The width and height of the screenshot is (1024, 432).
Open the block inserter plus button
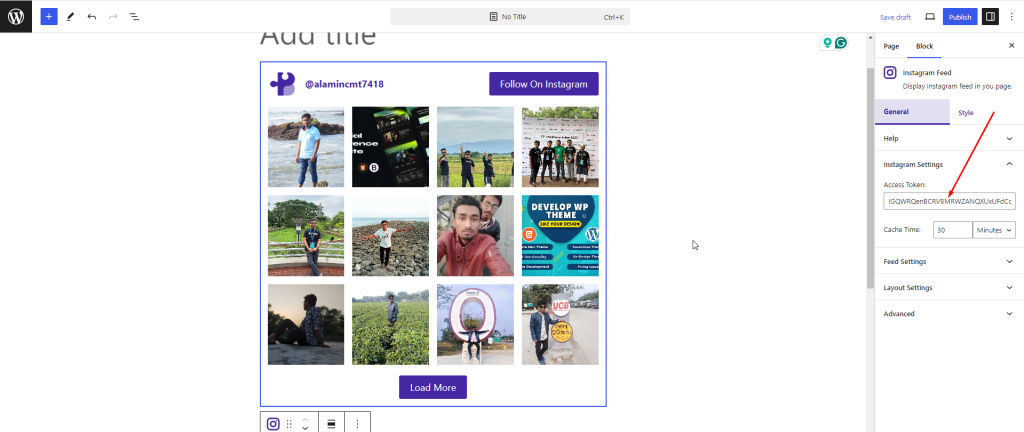(x=49, y=17)
